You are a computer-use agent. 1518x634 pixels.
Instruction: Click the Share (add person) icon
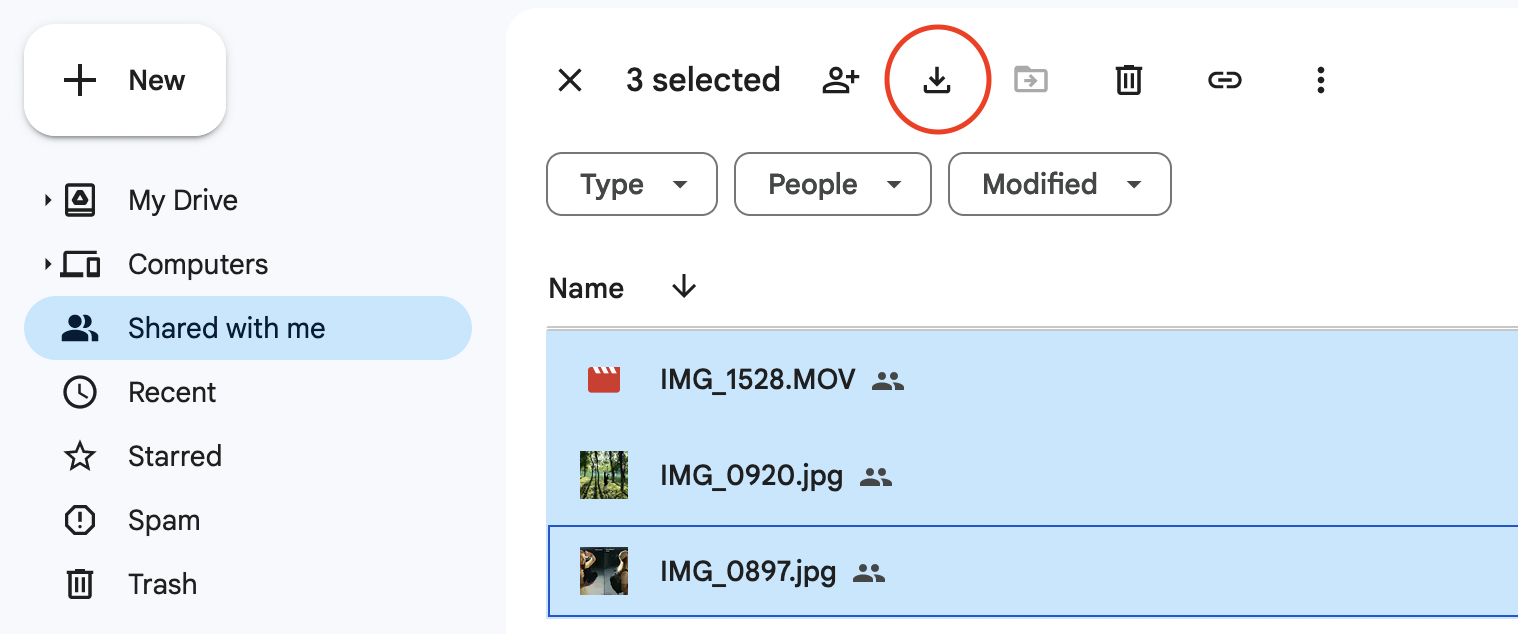point(841,80)
